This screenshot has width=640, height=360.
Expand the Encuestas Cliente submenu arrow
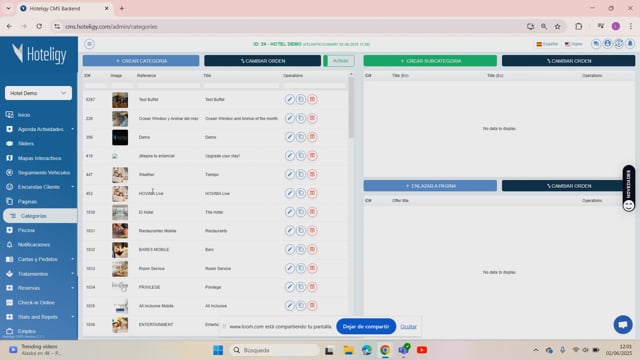[73, 187]
